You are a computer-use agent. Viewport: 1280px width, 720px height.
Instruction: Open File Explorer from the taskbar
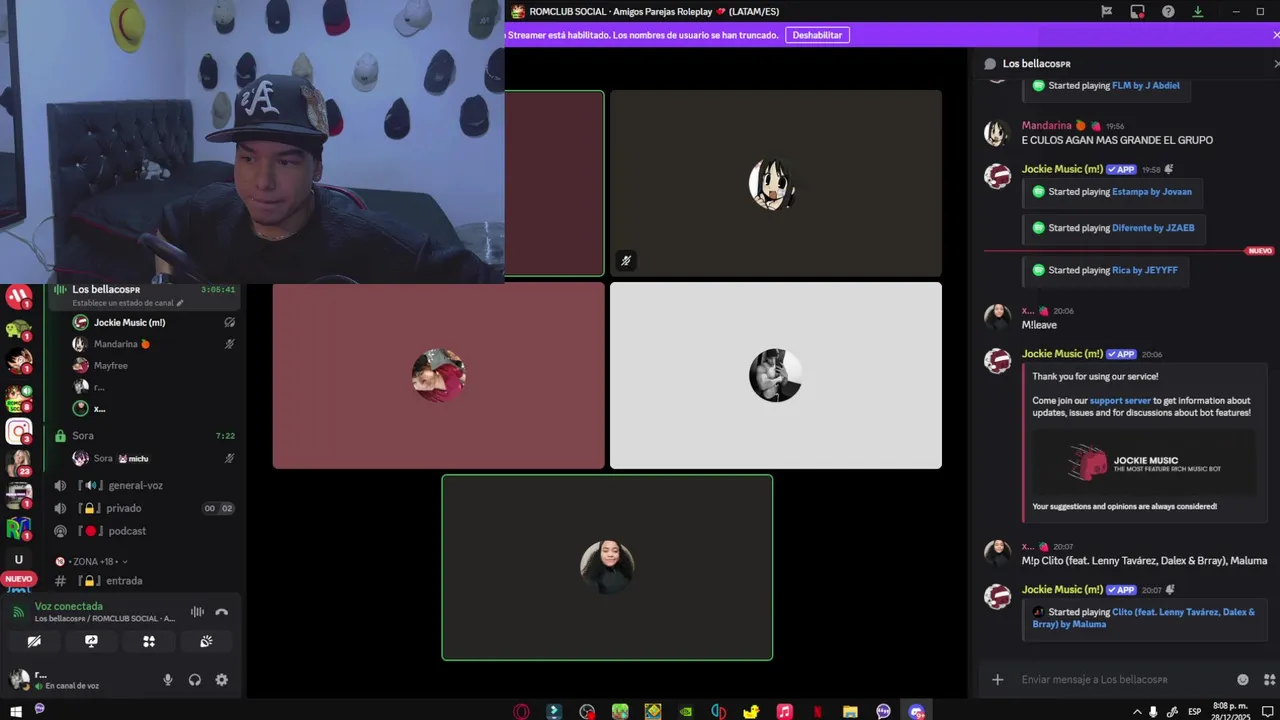tap(850, 711)
